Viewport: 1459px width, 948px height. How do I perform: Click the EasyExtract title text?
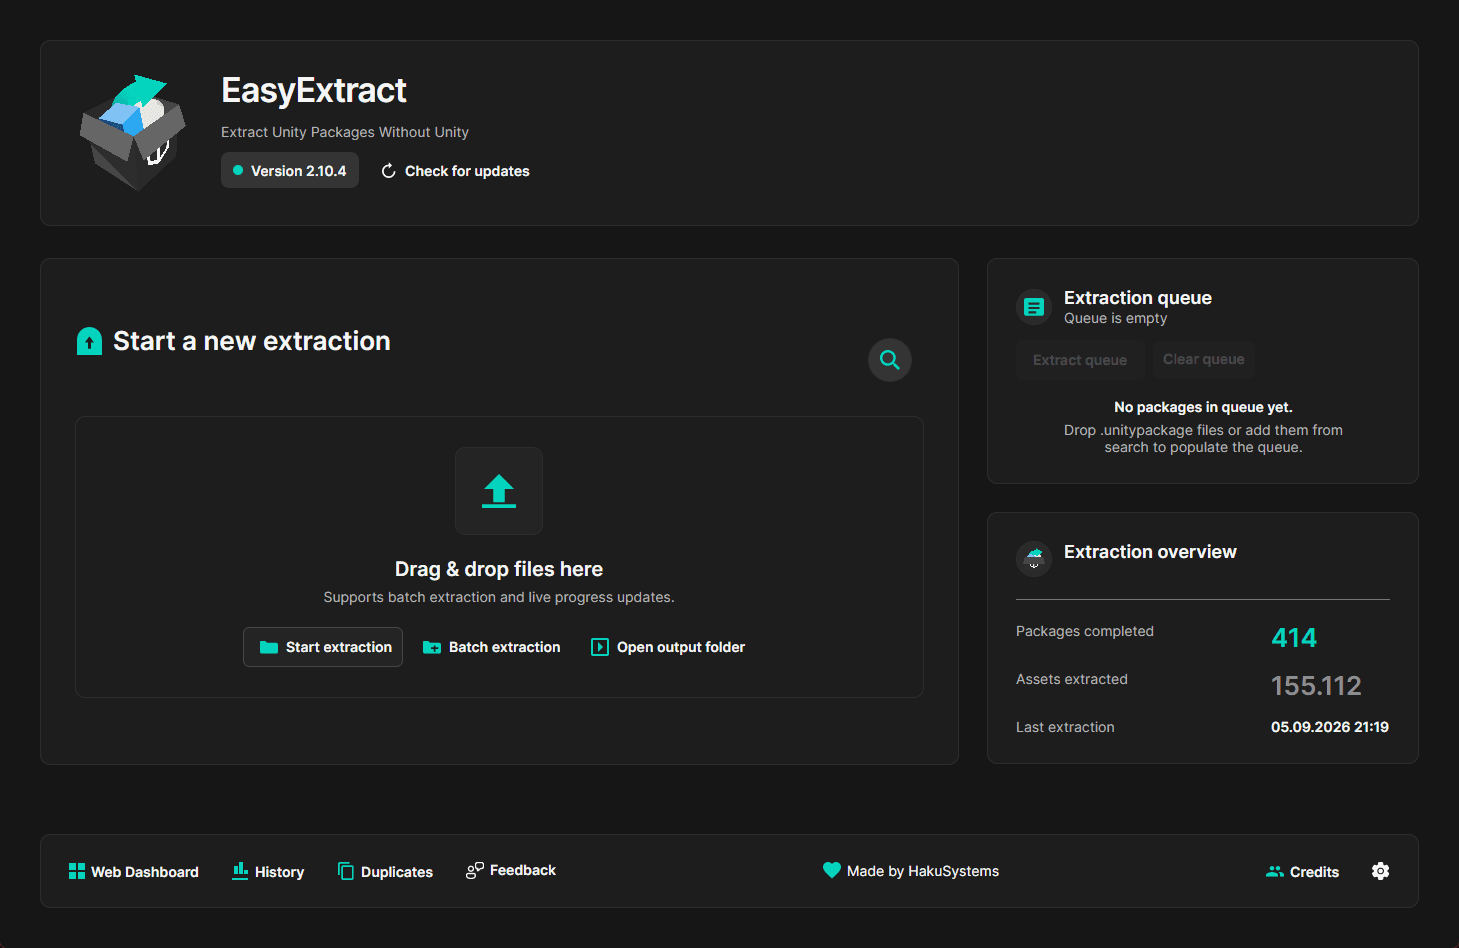coord(314,91)
